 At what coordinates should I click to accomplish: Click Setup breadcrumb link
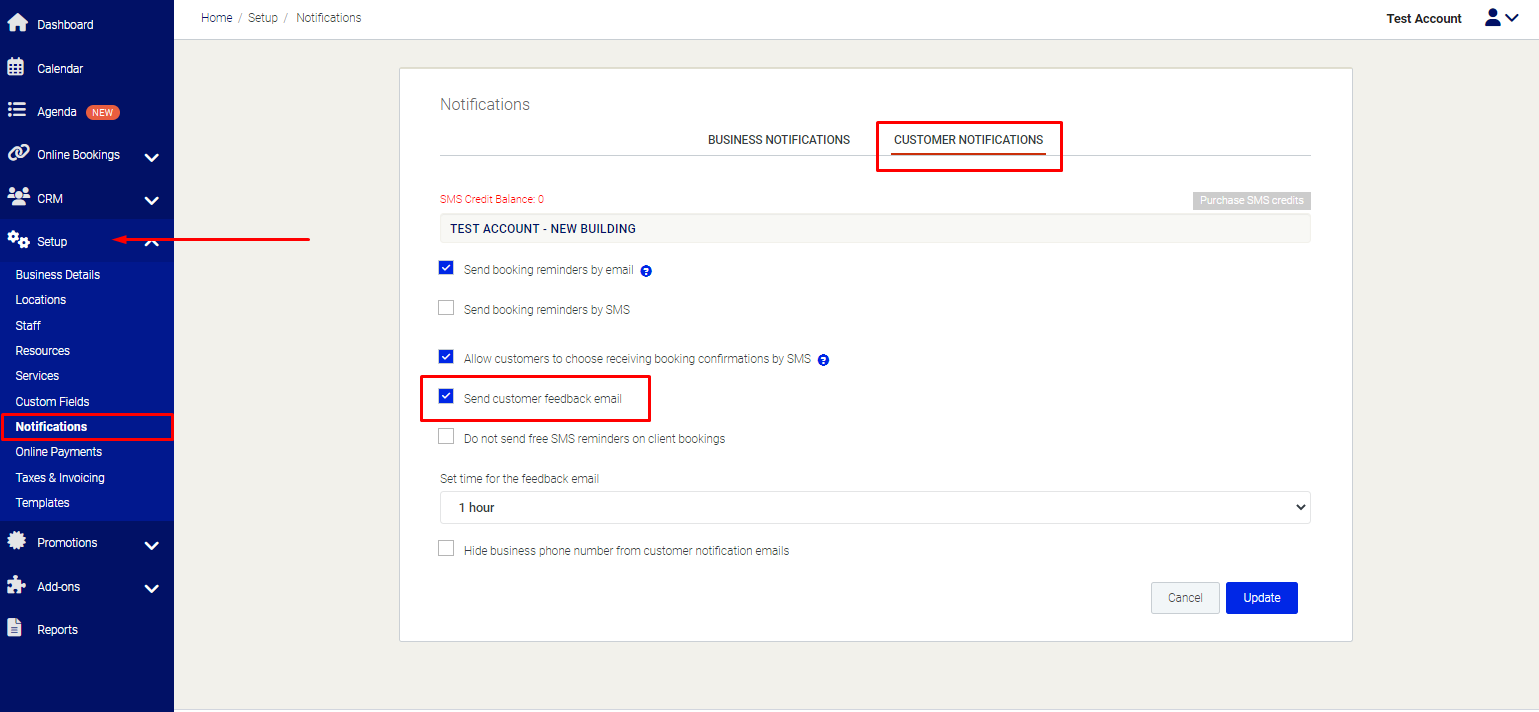pyautogui.click(x=263, y=18)
